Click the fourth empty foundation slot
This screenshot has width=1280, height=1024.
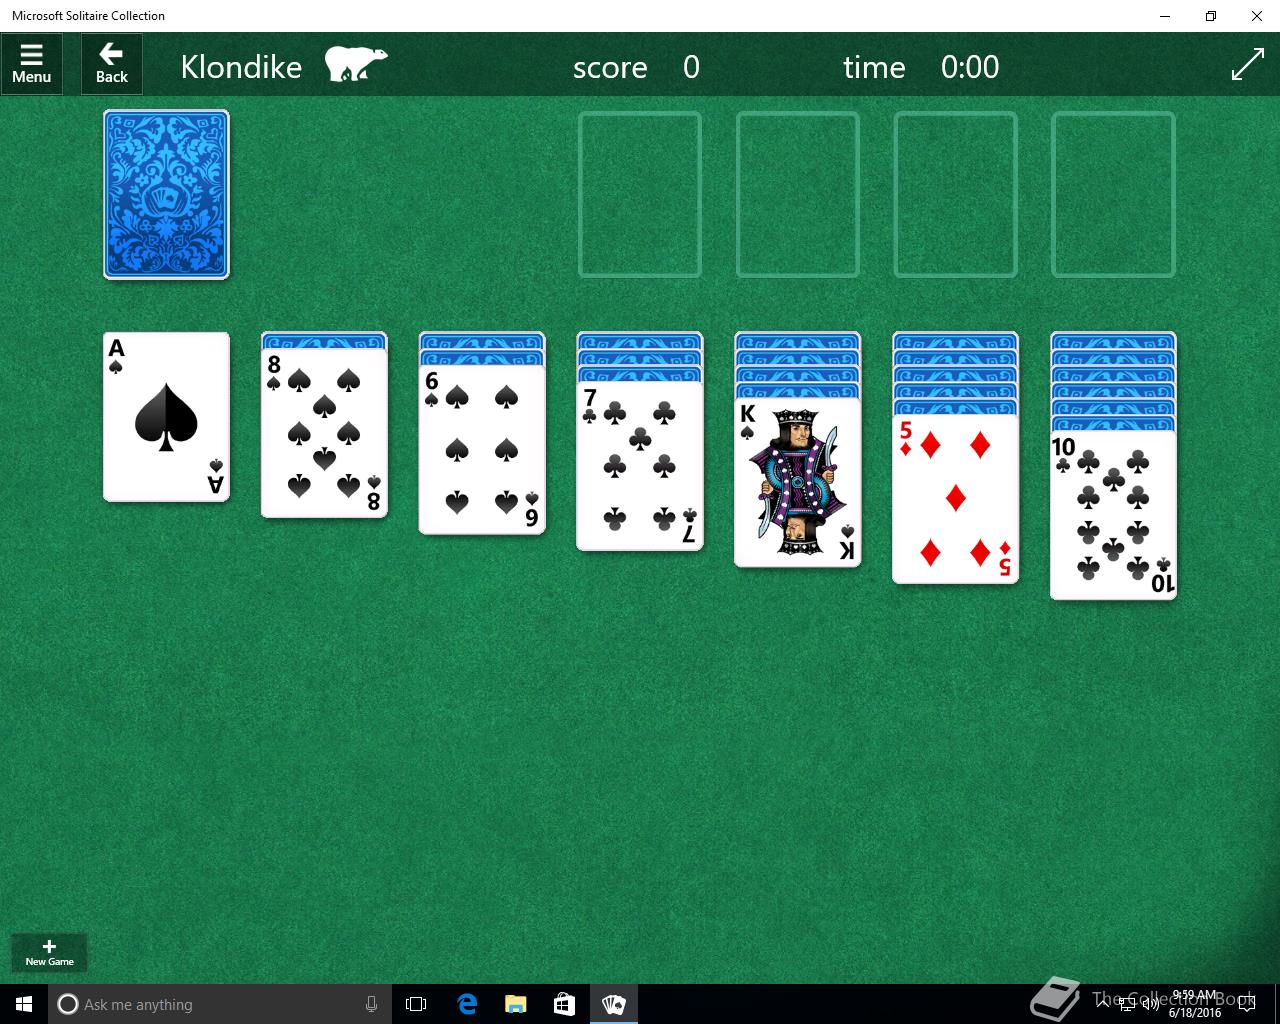[x=1114, y=194]
